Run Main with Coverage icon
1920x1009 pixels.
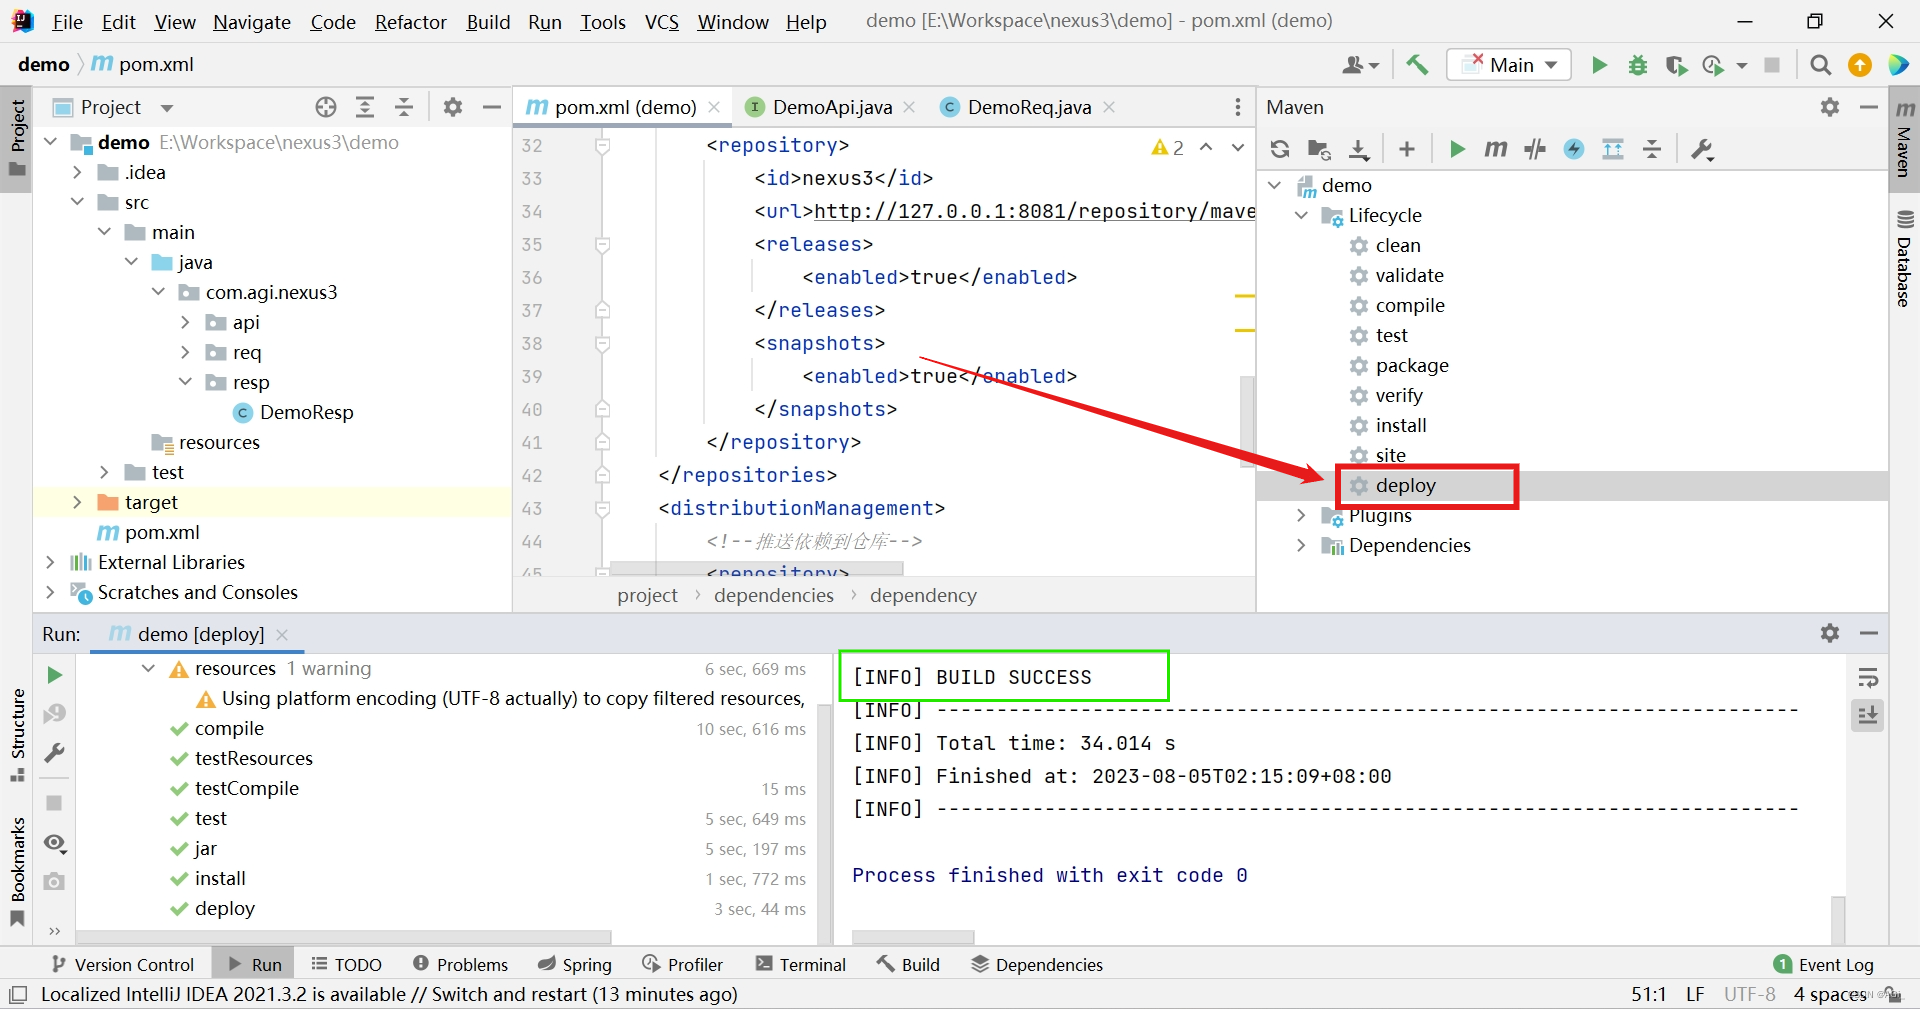coord(1676,65)
